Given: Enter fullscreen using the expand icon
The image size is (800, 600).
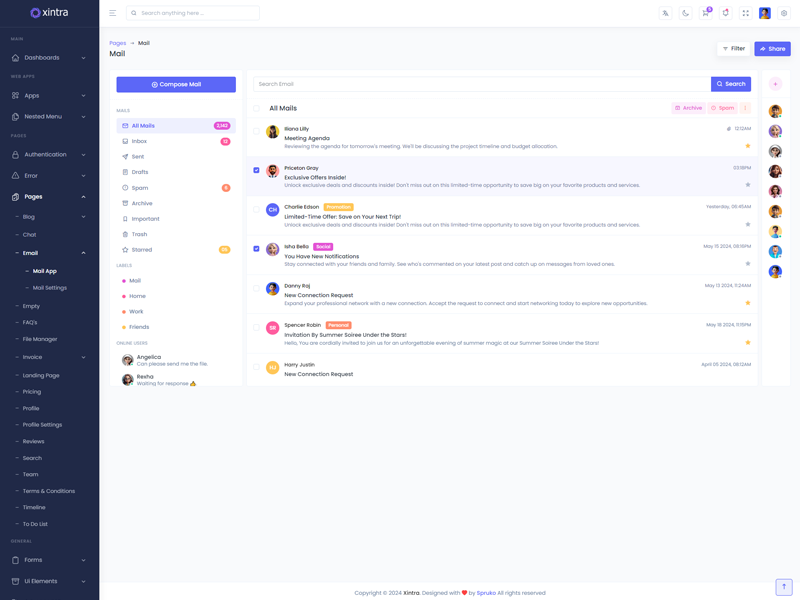Looking at the screenshot, I should 745,13.
